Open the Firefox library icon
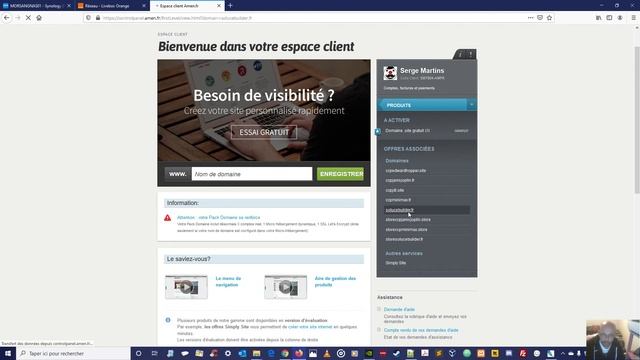This screenshot has width=640, height=360. point(598,18)
